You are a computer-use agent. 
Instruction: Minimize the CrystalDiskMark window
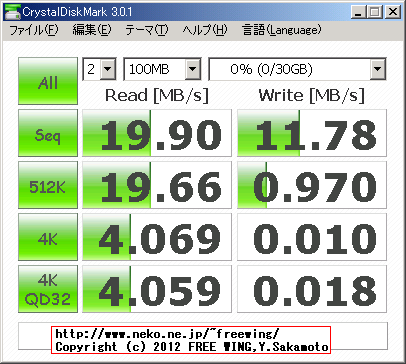coord(358,12)
